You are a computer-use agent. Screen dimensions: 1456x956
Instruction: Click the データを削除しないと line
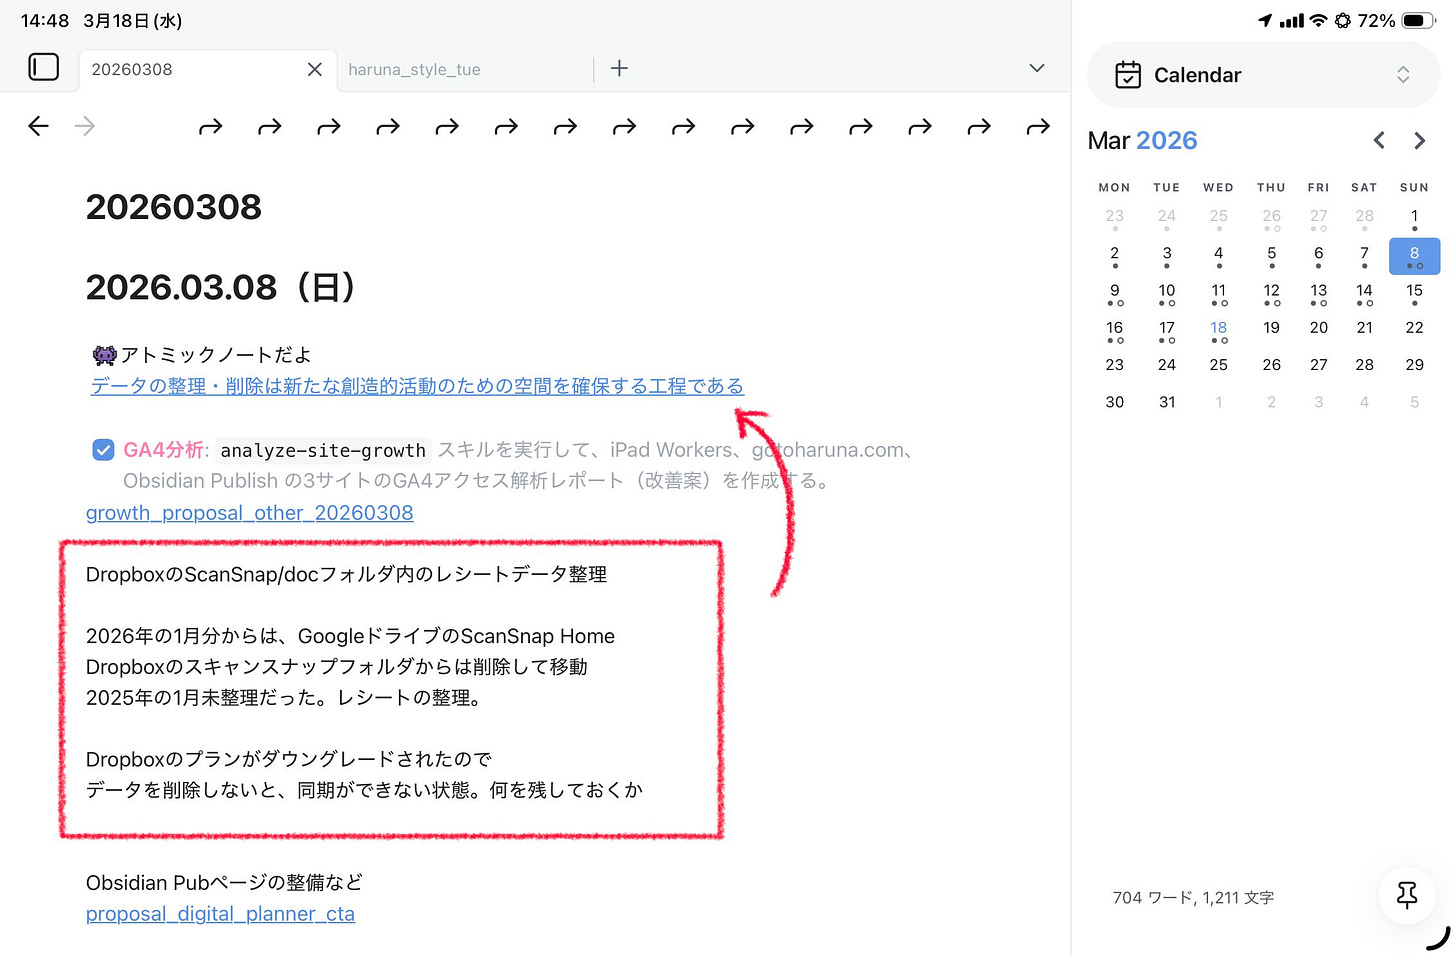tap(364, 790)
